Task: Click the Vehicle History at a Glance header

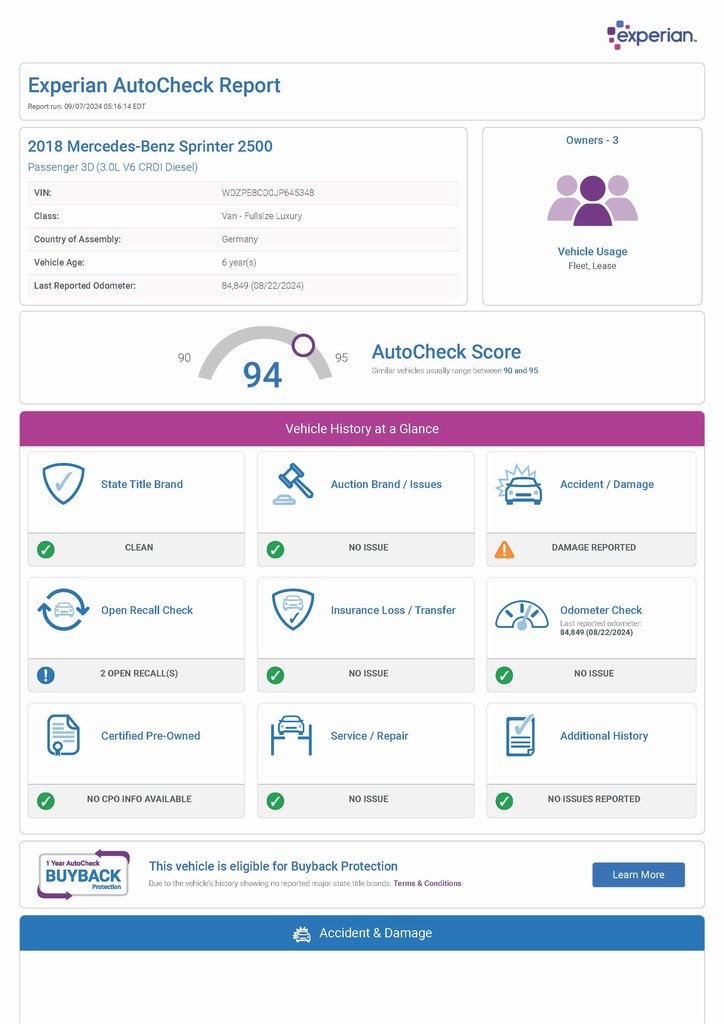Action: 362,429
